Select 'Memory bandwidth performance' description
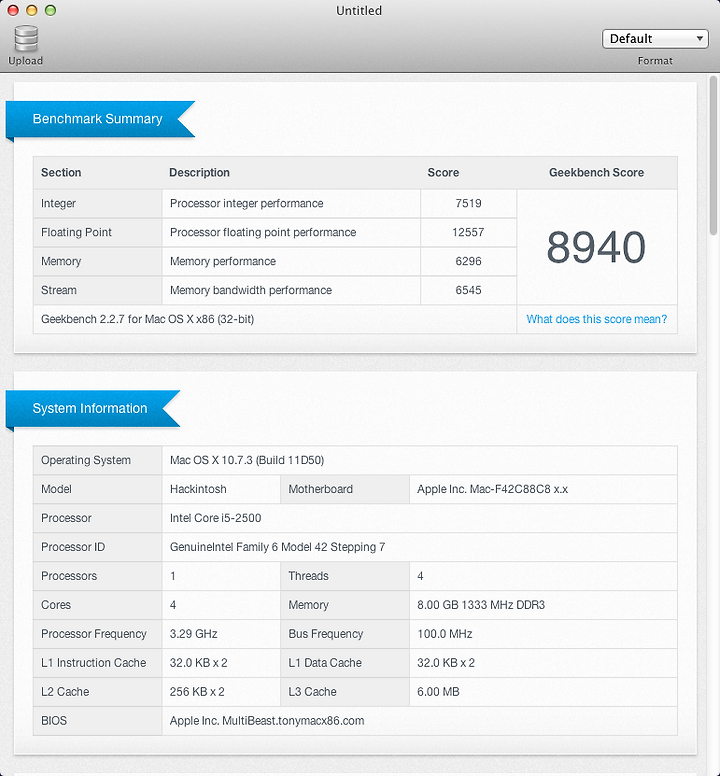Screen dimensions: 720x776 [251, 291]
